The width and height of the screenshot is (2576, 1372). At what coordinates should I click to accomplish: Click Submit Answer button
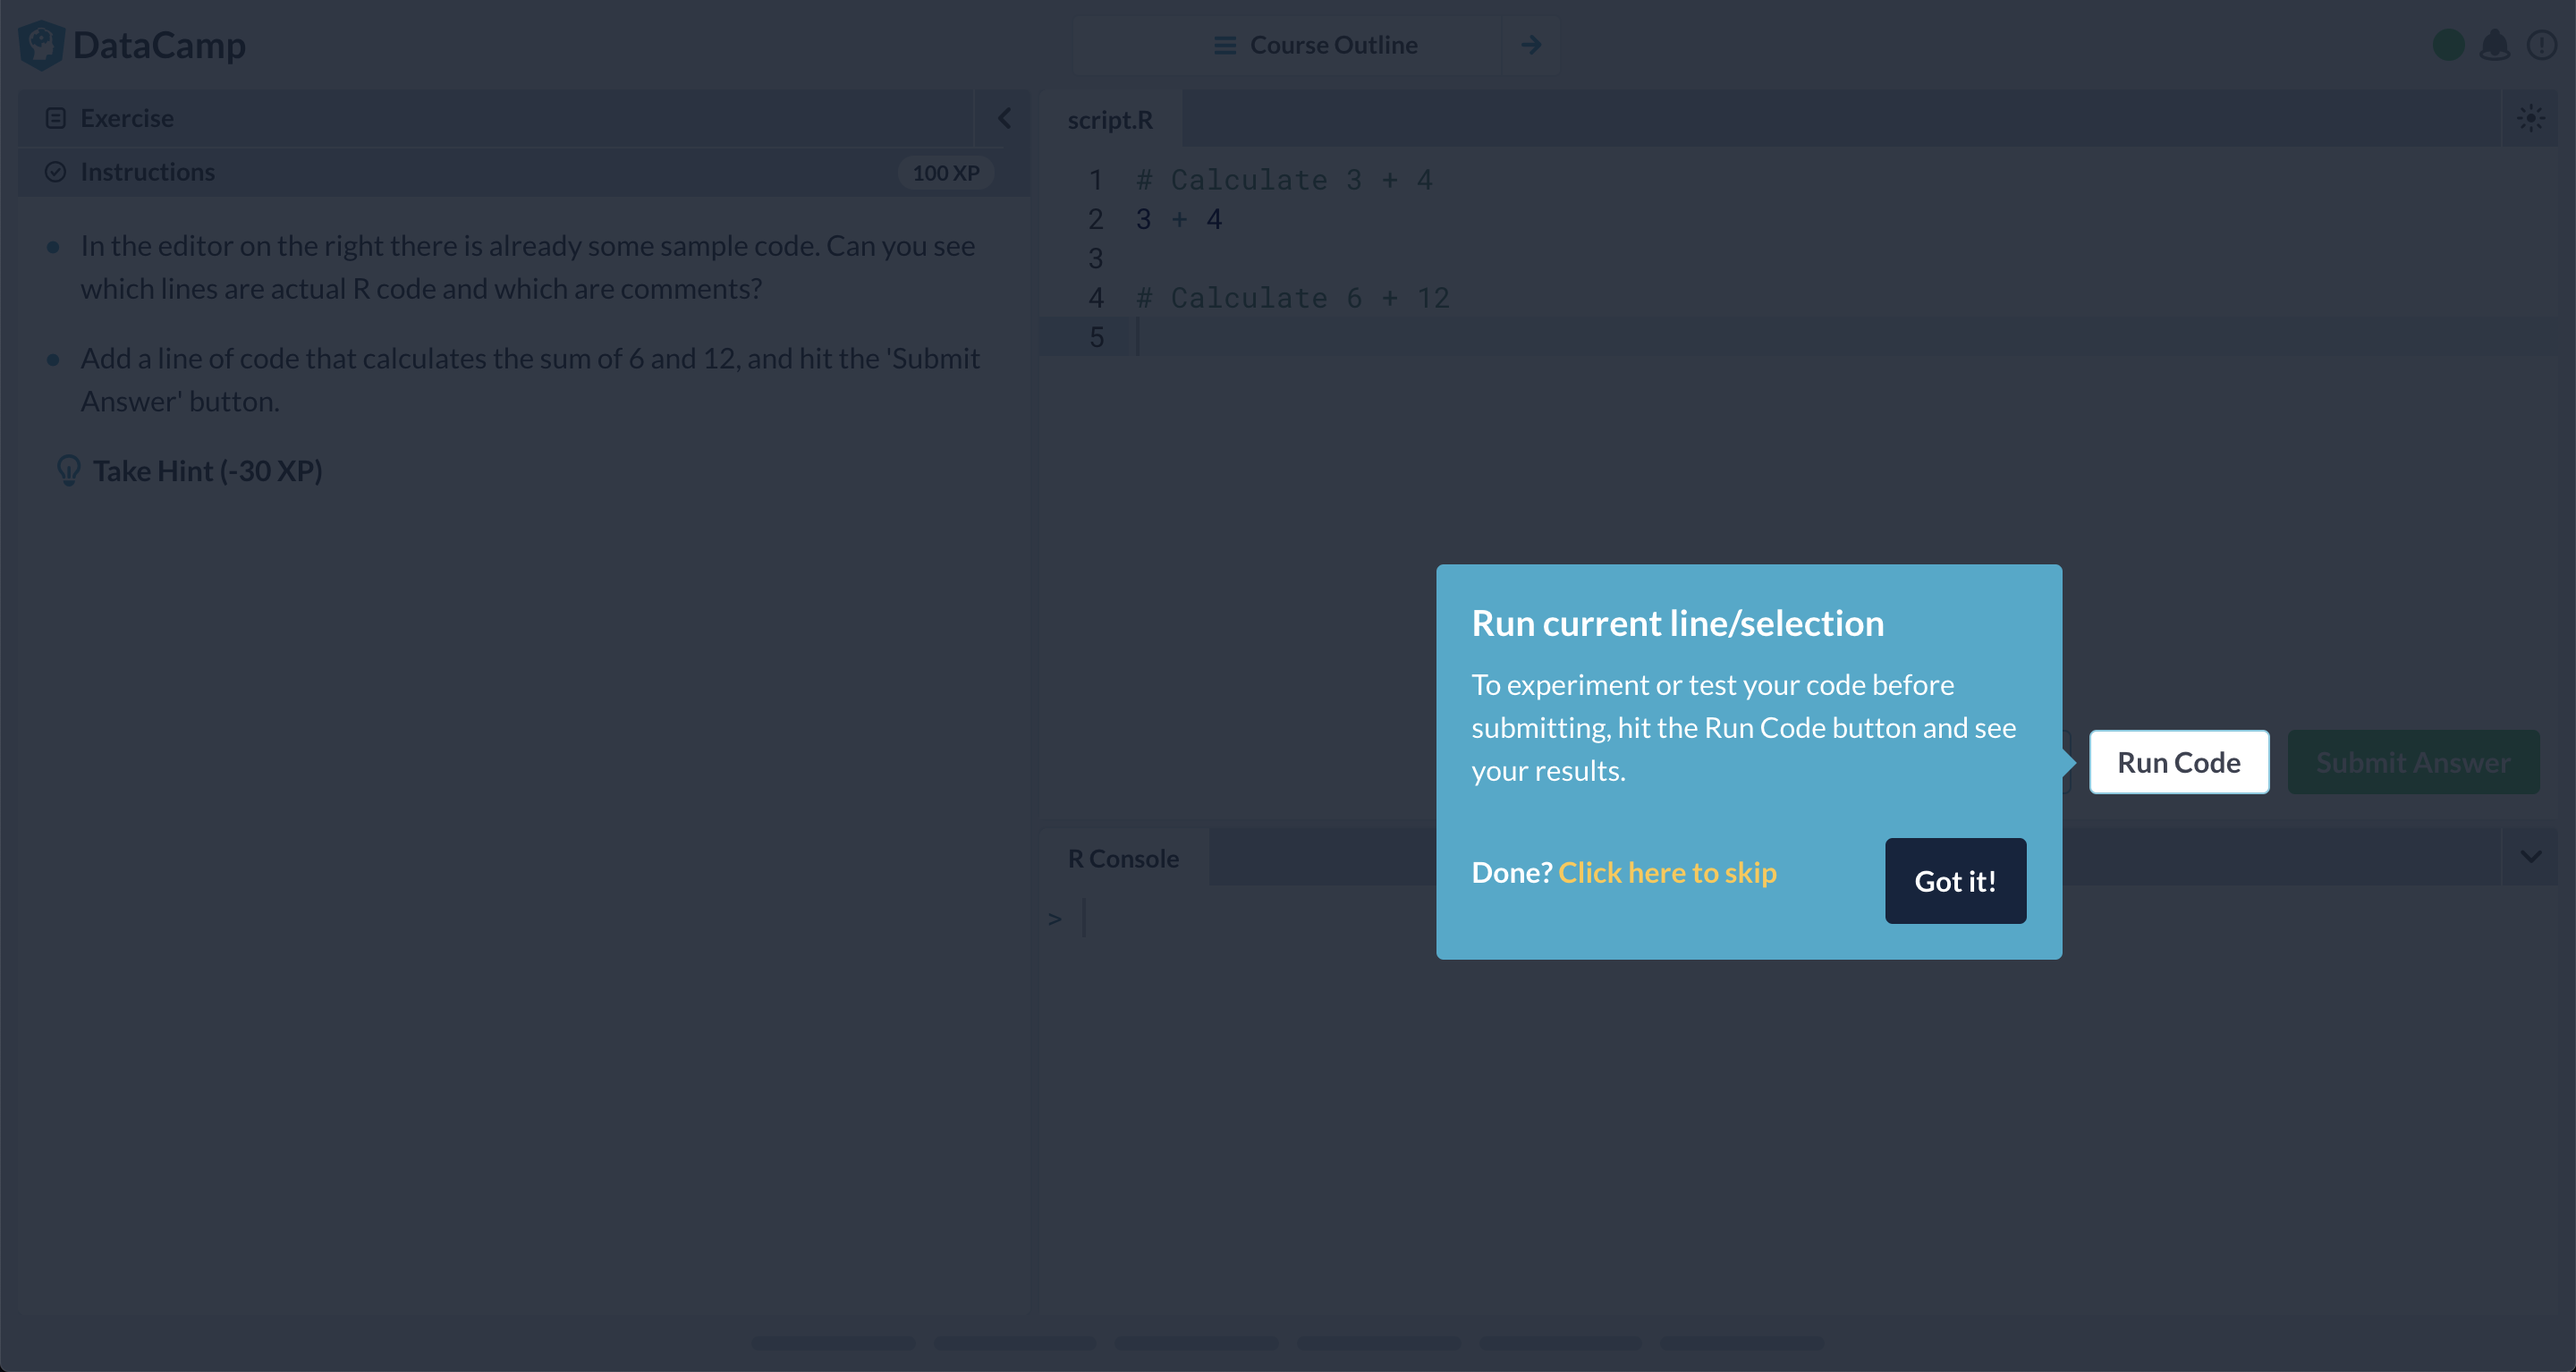pyautogui.click(x=2413, y=762)
